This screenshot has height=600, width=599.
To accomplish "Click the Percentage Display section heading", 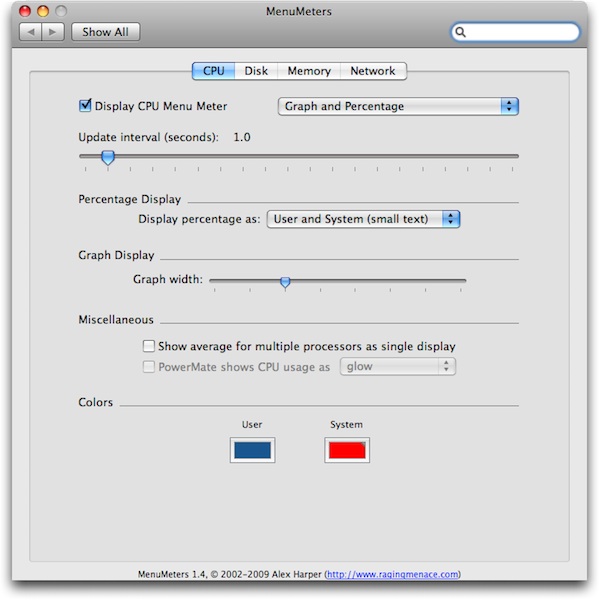I will pos(129,199).
